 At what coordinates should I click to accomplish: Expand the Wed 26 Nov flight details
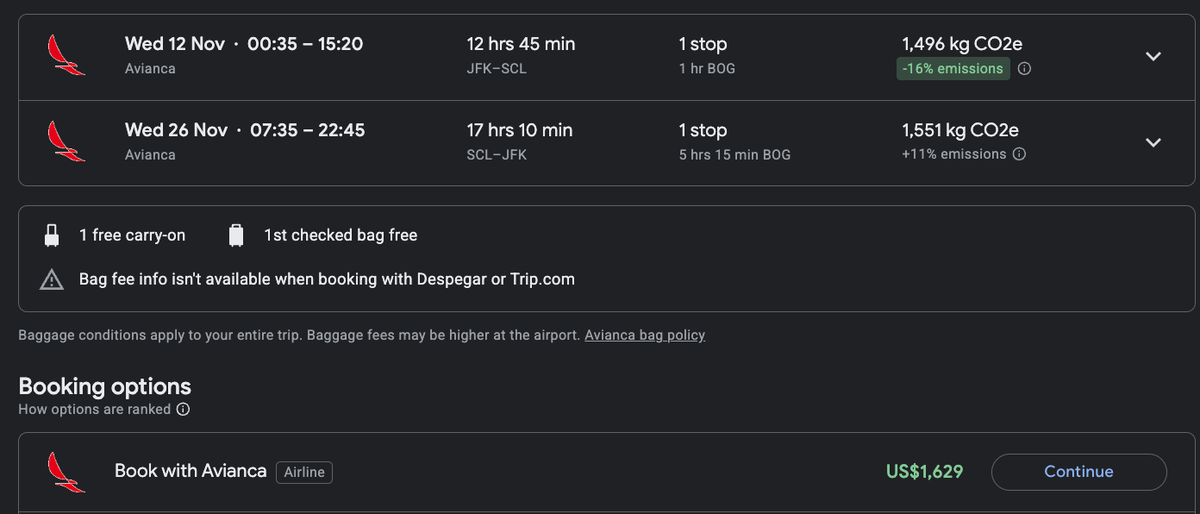coord(1153,142)
